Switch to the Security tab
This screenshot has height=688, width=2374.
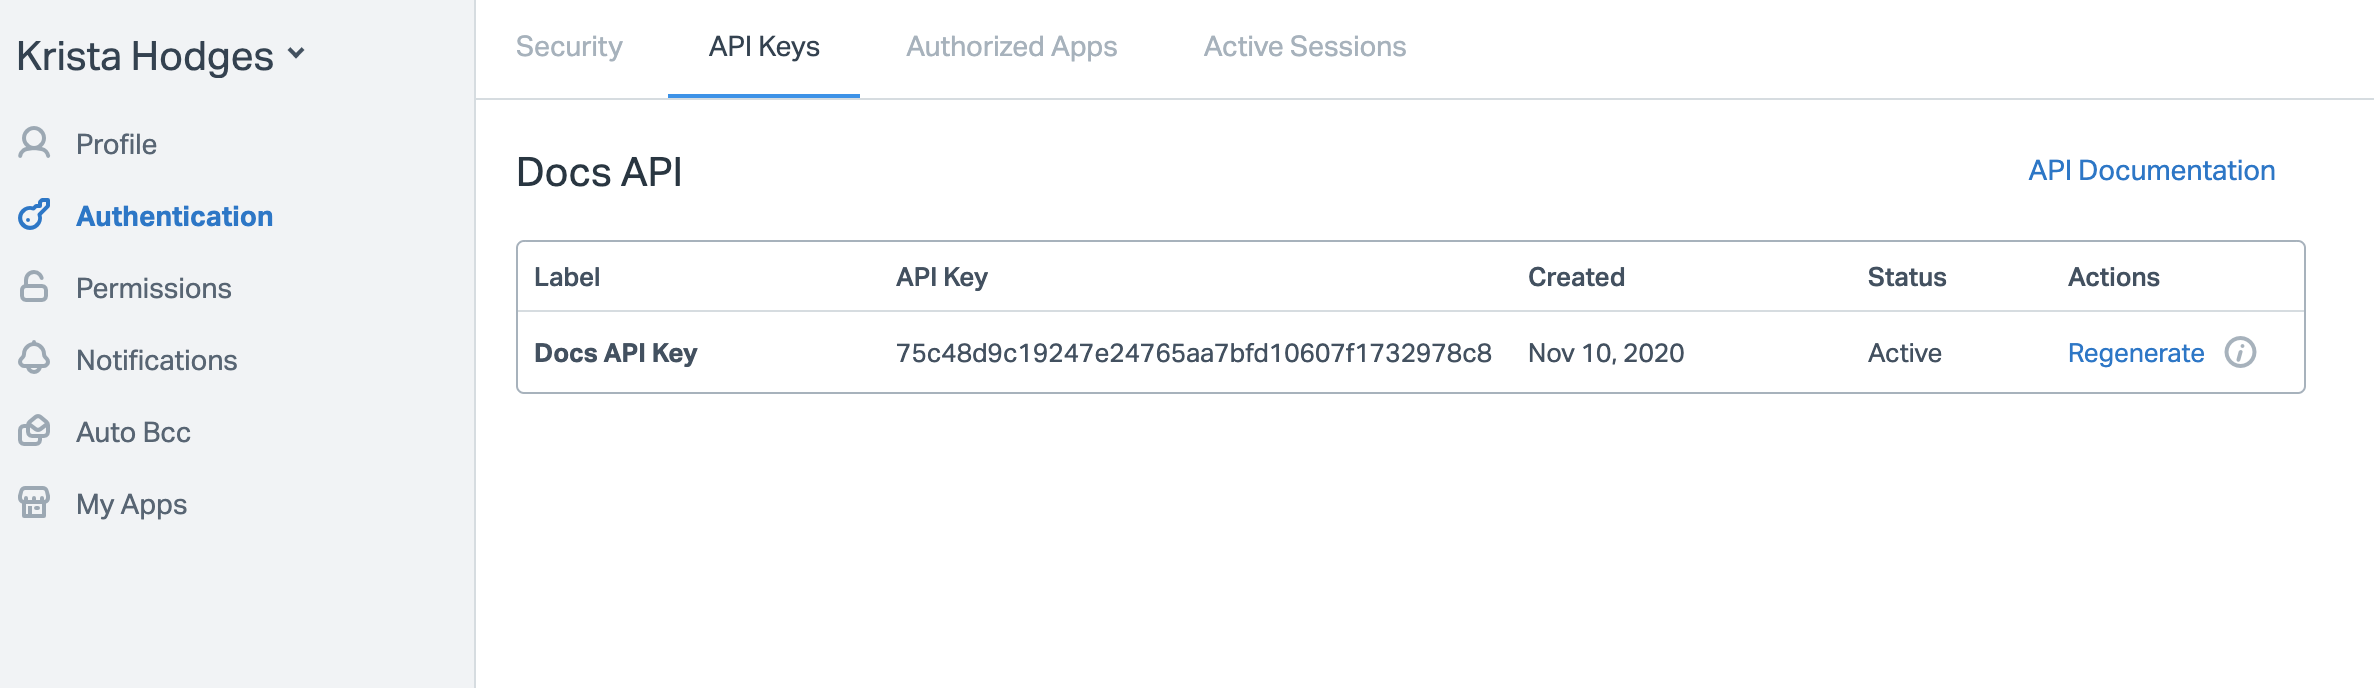[568, 46]
